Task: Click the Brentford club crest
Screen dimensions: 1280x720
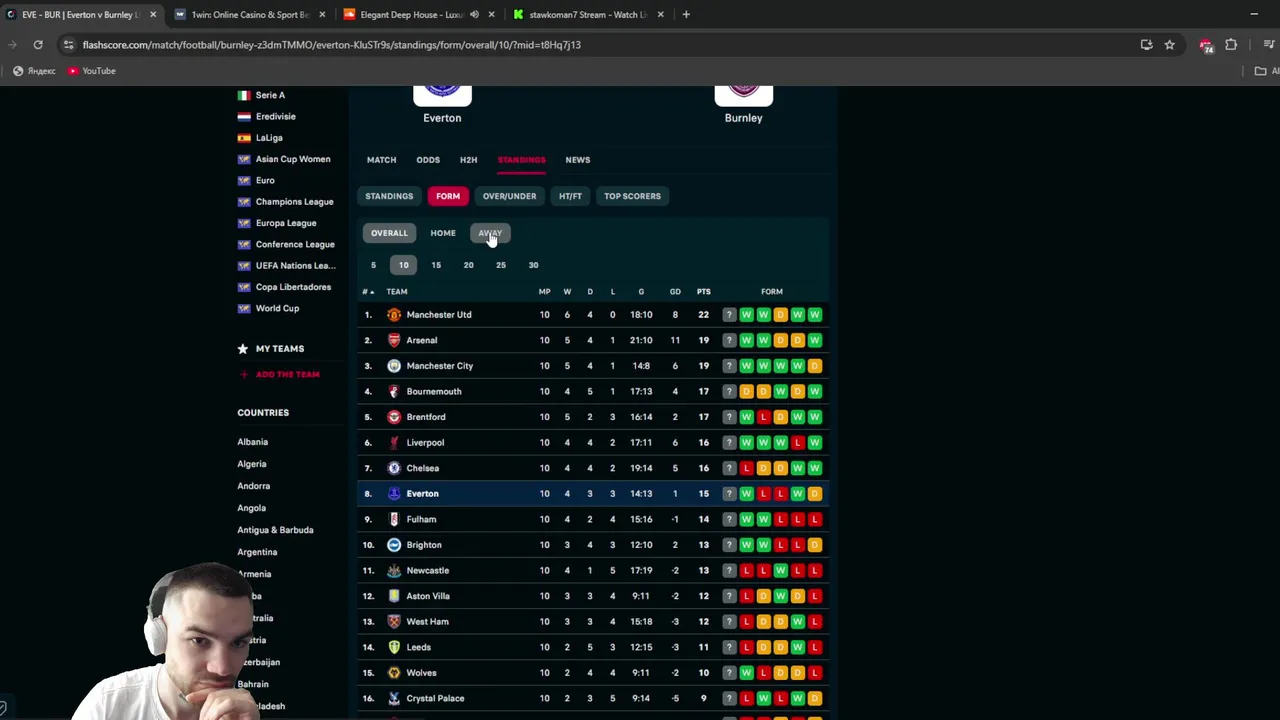Action: (394, 417)
